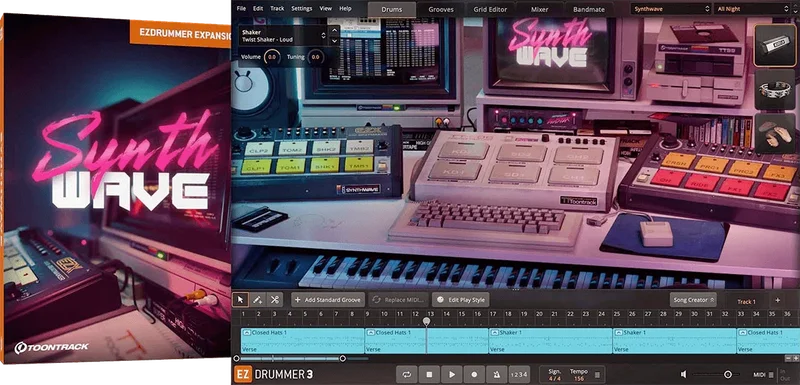Switch to the Mixer tab
The height and width of the screenshot is (385, 800).
pos(539,9)
